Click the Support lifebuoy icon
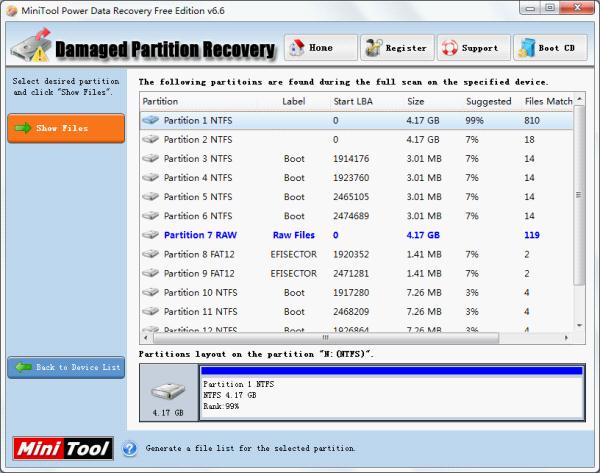 coord(449,48)
